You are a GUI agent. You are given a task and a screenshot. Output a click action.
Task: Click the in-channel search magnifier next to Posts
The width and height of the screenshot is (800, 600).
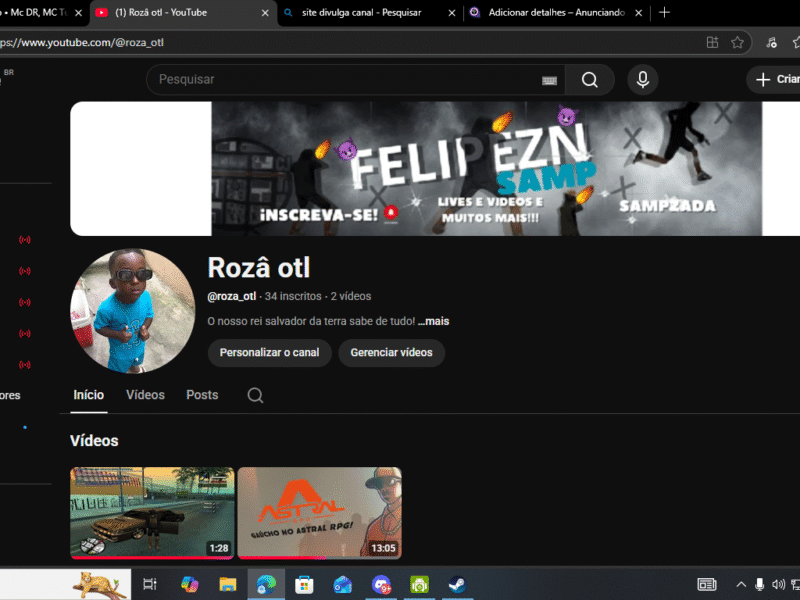tap(255, 395)
